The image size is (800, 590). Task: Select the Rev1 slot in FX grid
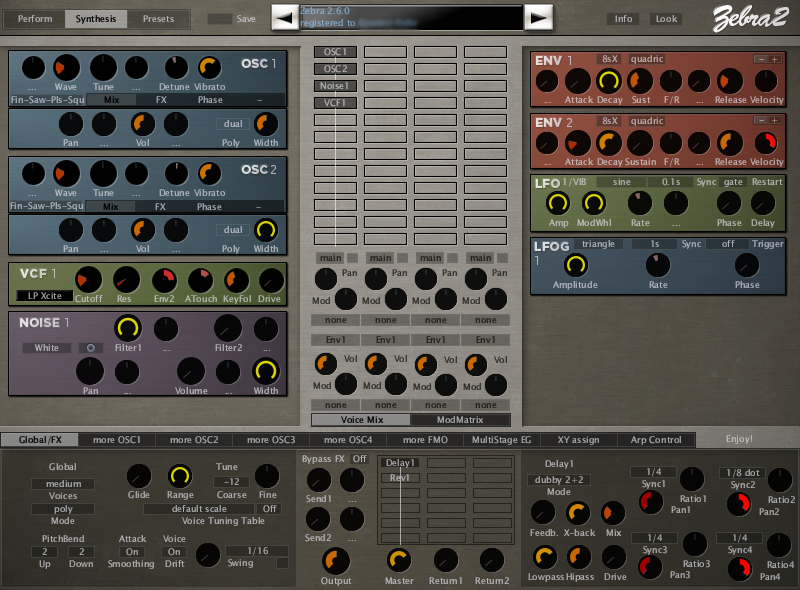coord(399,478)
